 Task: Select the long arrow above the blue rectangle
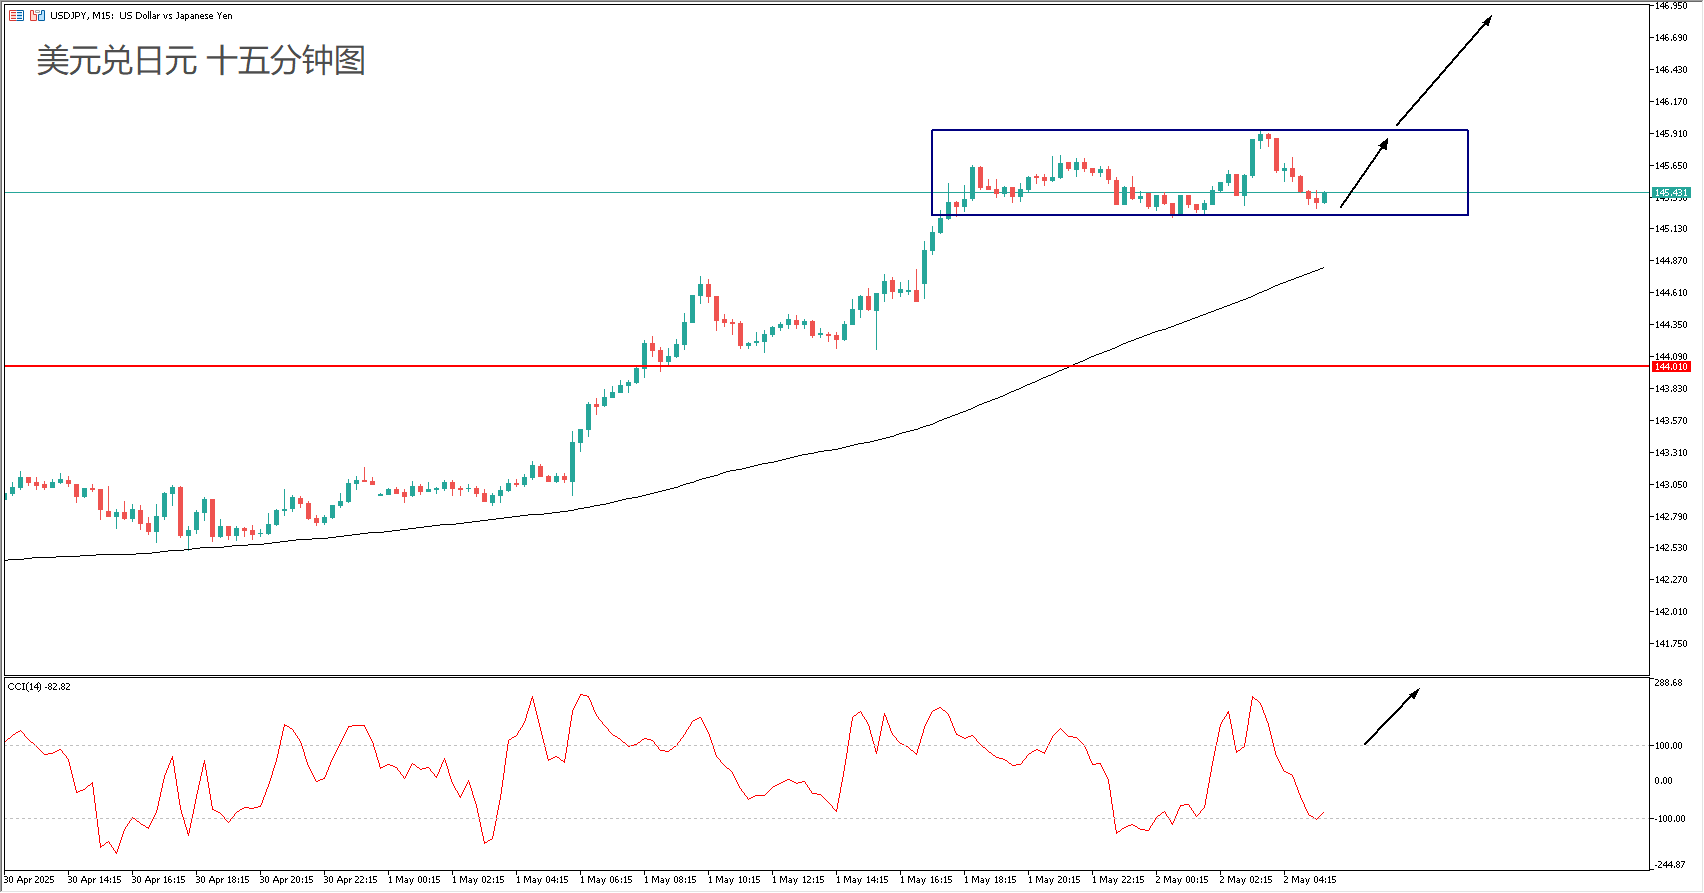(1443, 71)
